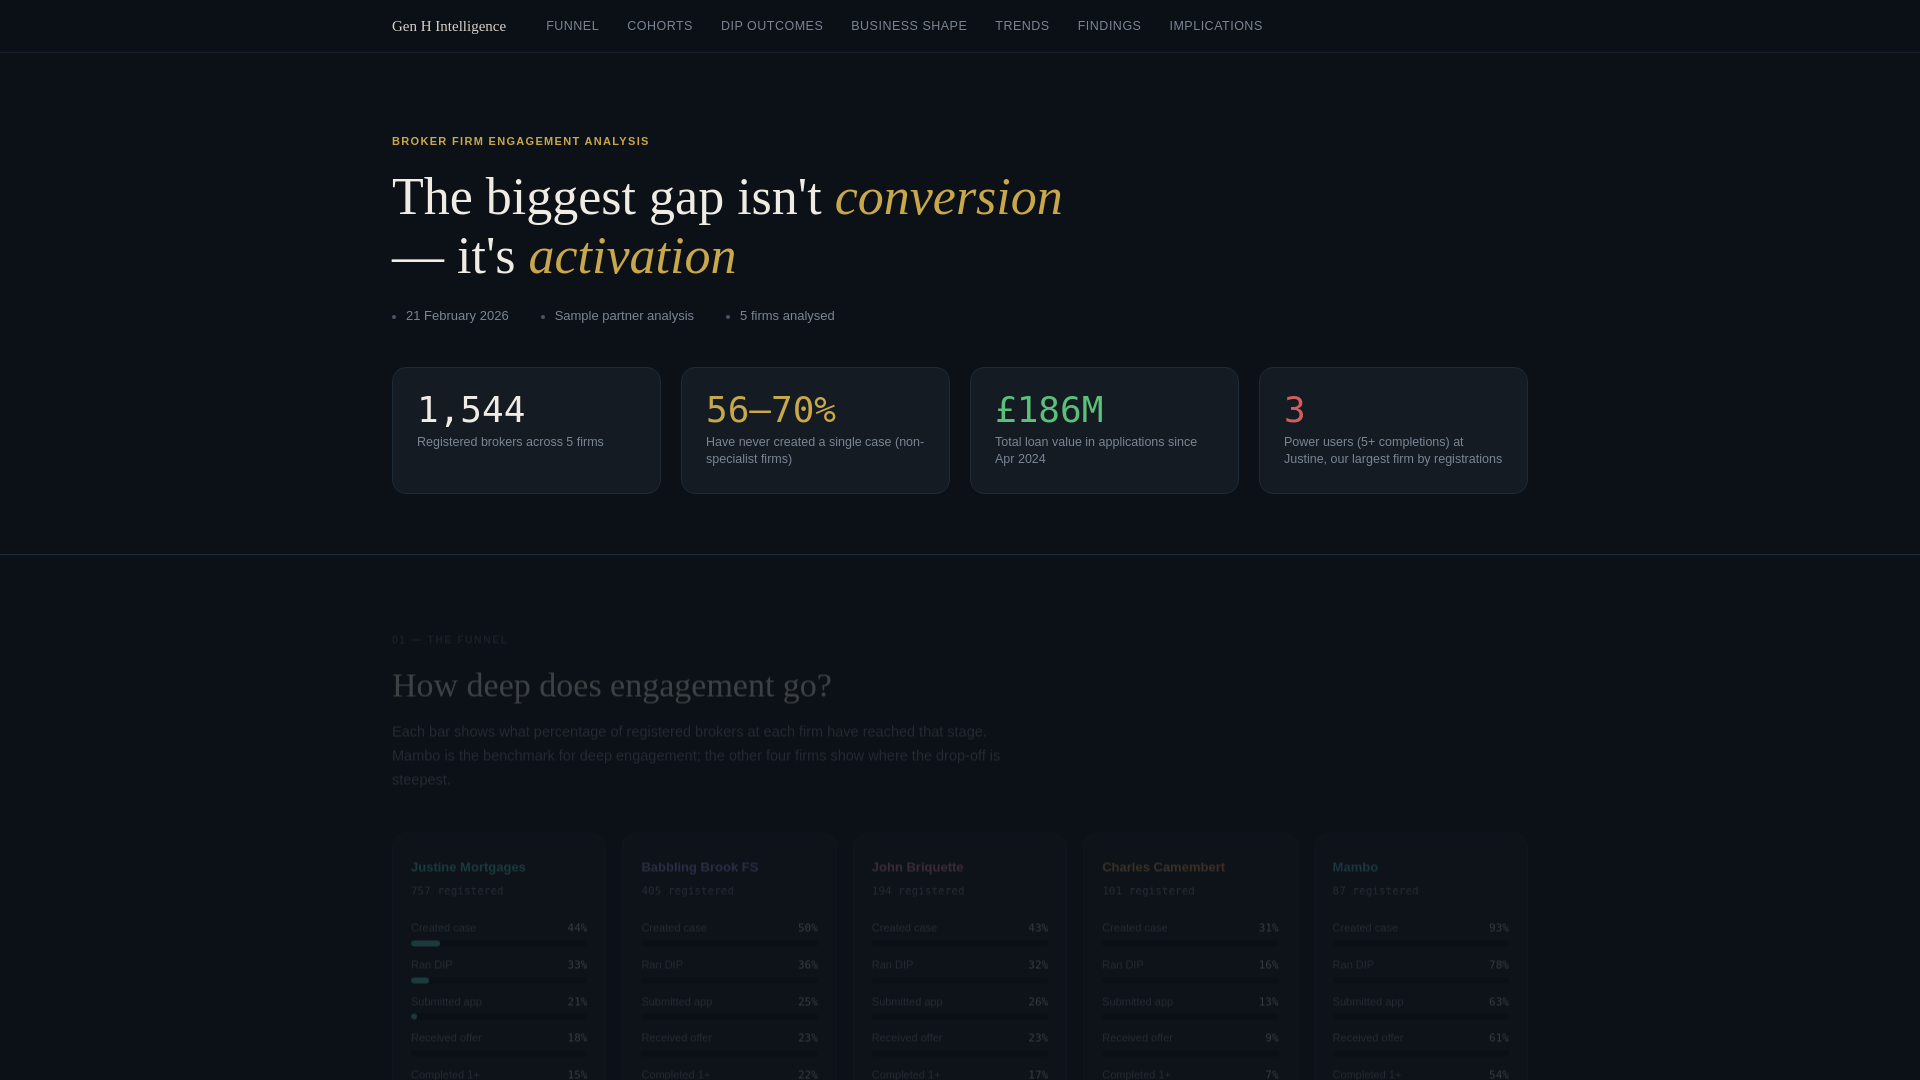Click Mambo Ran DIP 78% value
Image resolution: width=1920 pixels, height=1080 pixels.
point(1498,965)
